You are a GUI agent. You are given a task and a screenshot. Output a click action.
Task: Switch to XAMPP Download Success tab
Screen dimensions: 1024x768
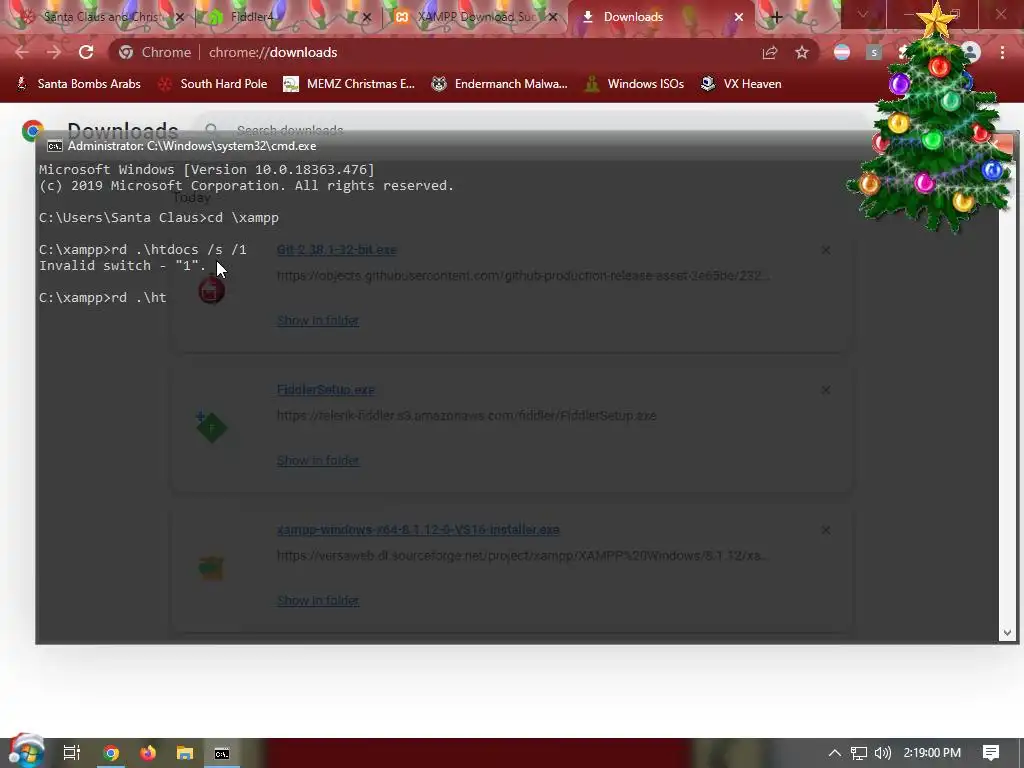tap(477, 17)
